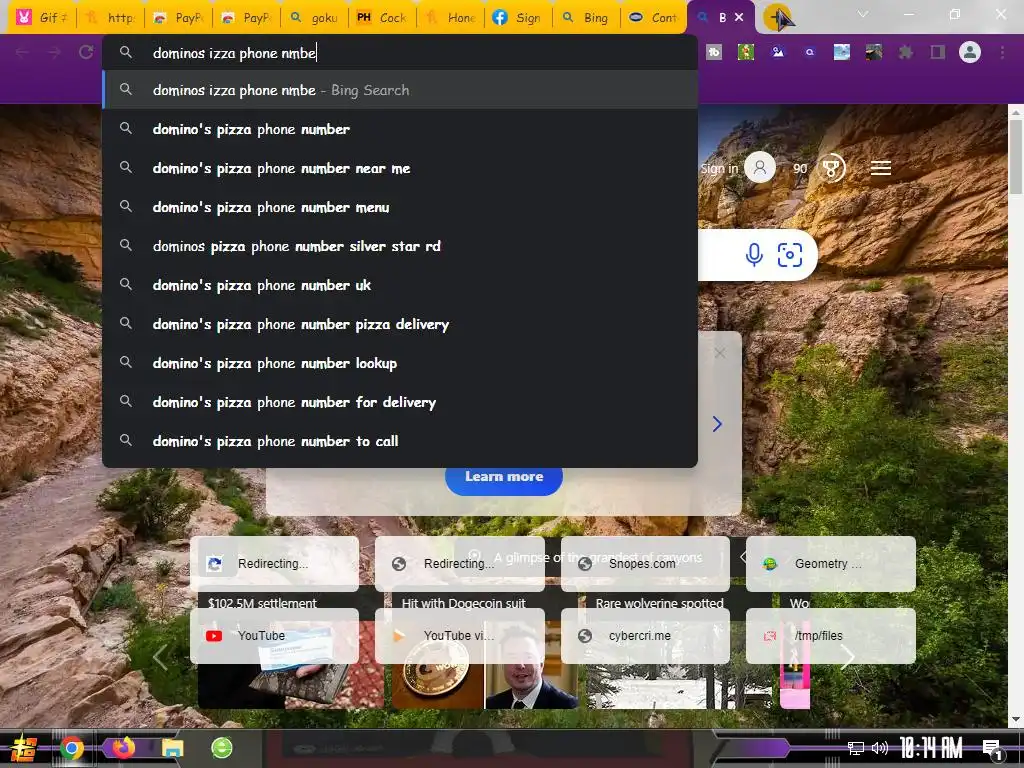Open Bing hamburger menu
The height and width of the screenshot is (768, 1024).
pos(880,168)
